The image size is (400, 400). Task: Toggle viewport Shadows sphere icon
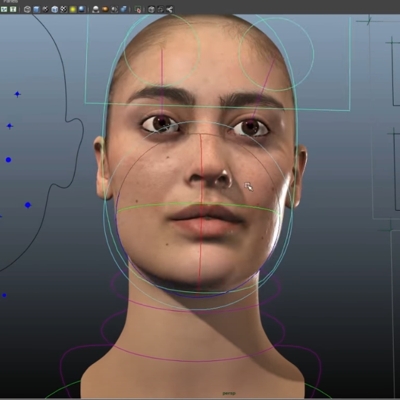click(x=82, y=9)
